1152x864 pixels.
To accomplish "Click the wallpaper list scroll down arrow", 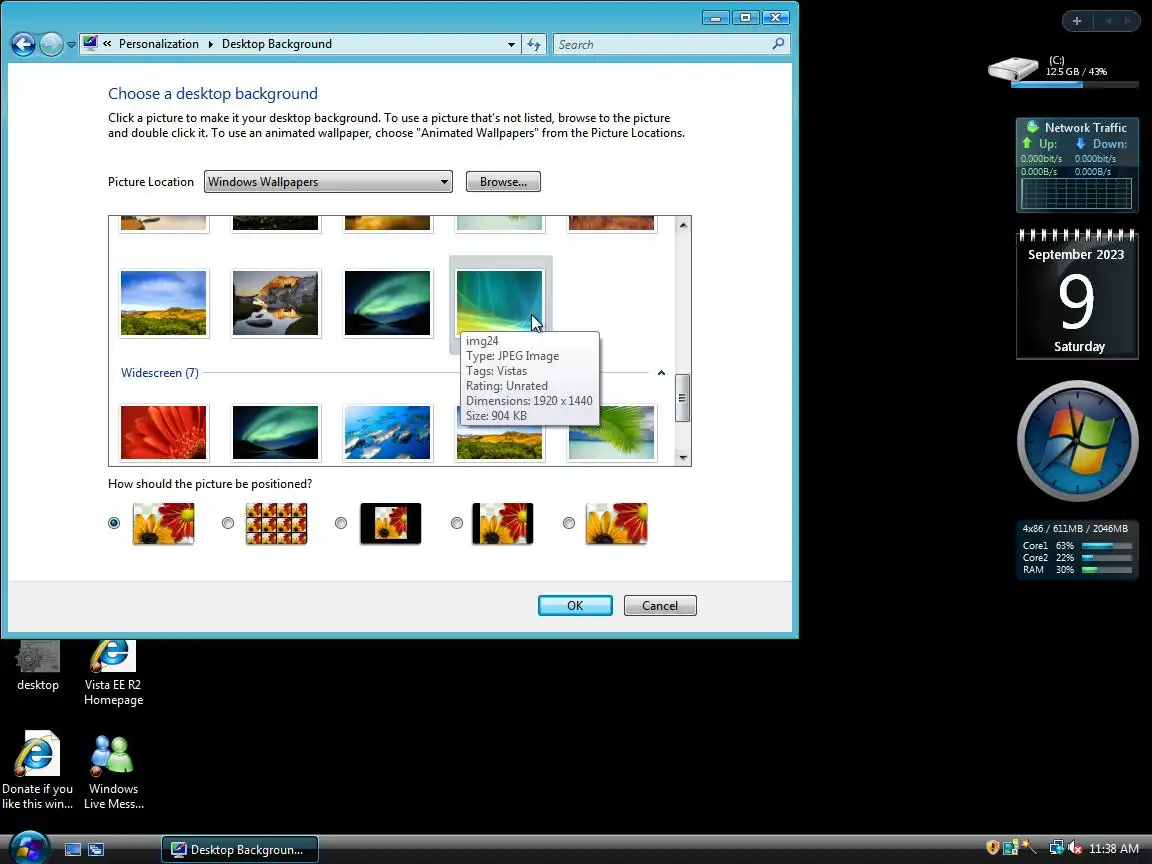I will (x=683, y=458).
